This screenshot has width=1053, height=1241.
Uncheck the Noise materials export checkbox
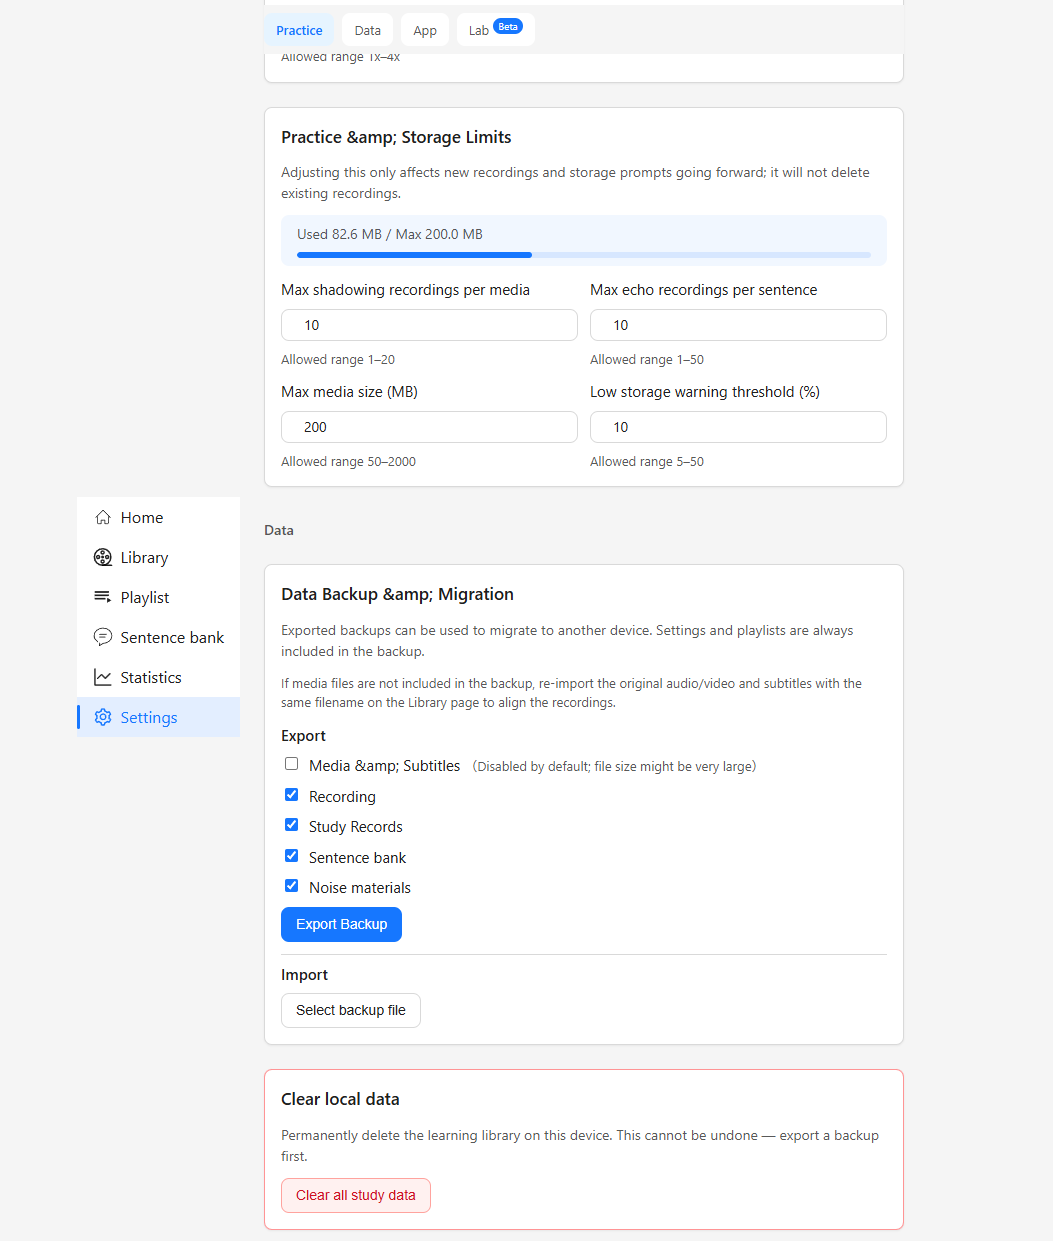[x=291, y=886]
